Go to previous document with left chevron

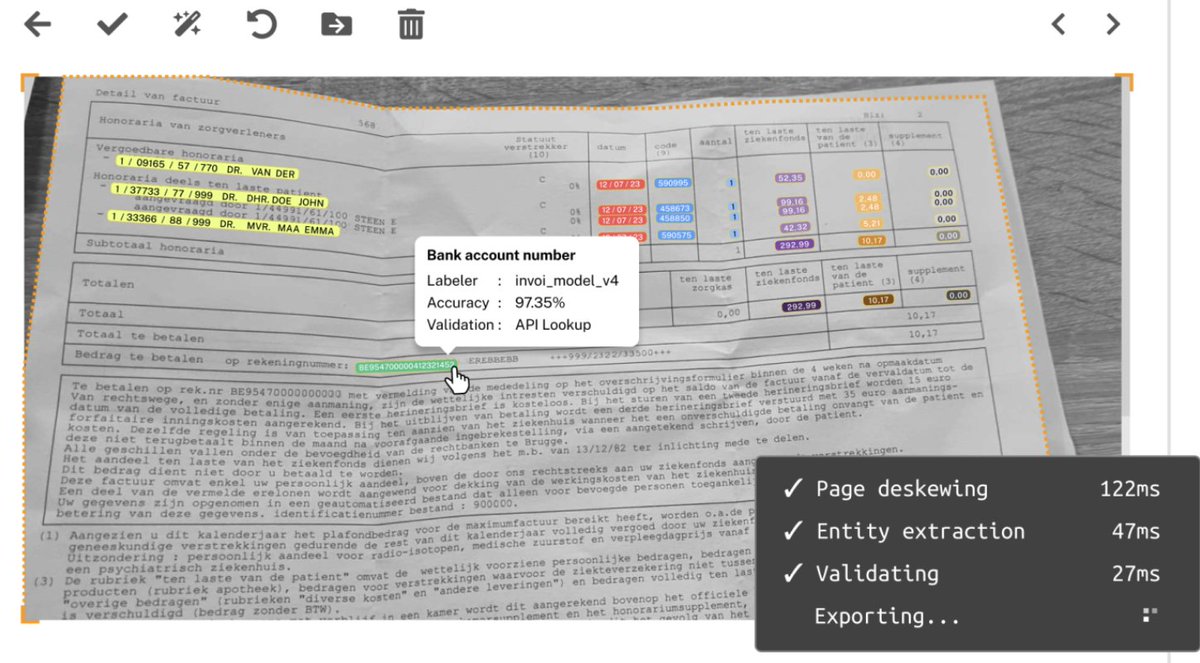coord(1058,24)
